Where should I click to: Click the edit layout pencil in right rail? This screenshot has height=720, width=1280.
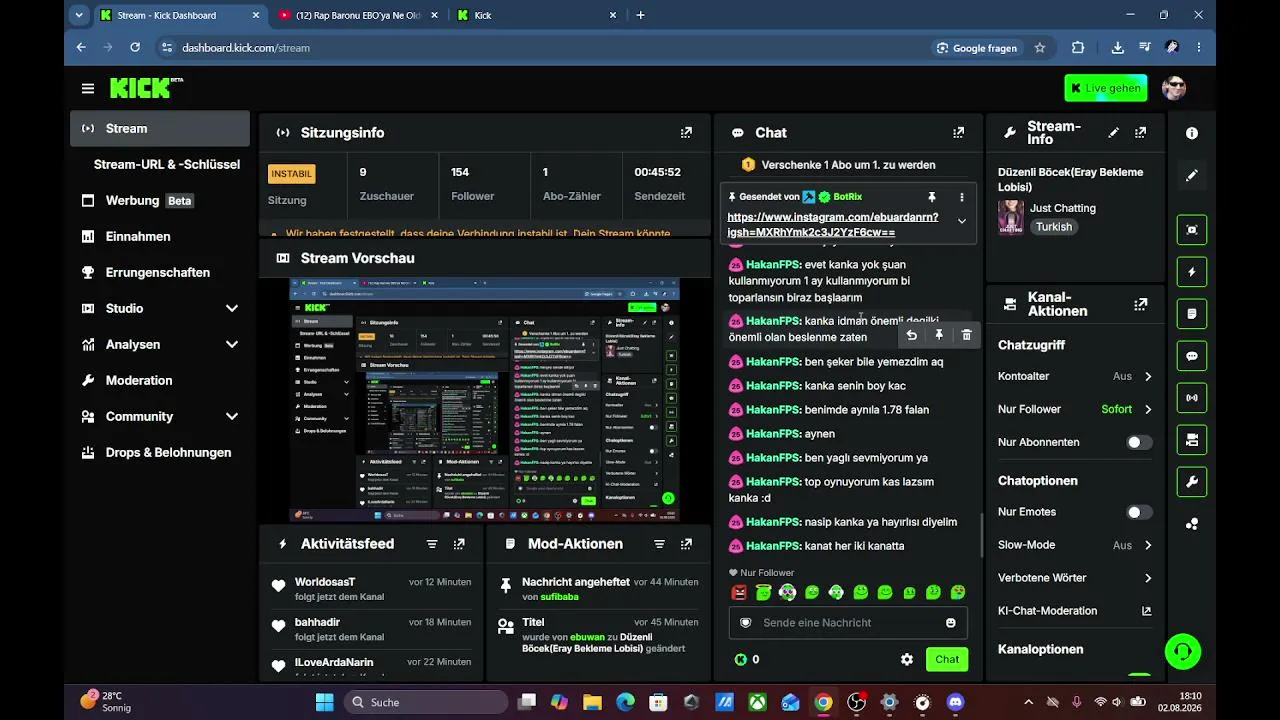(x=1192, y=175)
